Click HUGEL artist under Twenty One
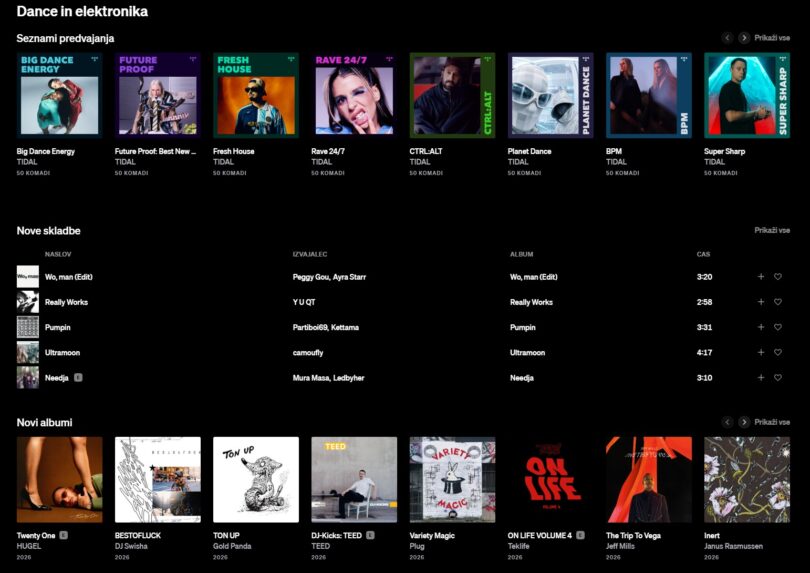810x573 pixels. (x=29, y=546)
